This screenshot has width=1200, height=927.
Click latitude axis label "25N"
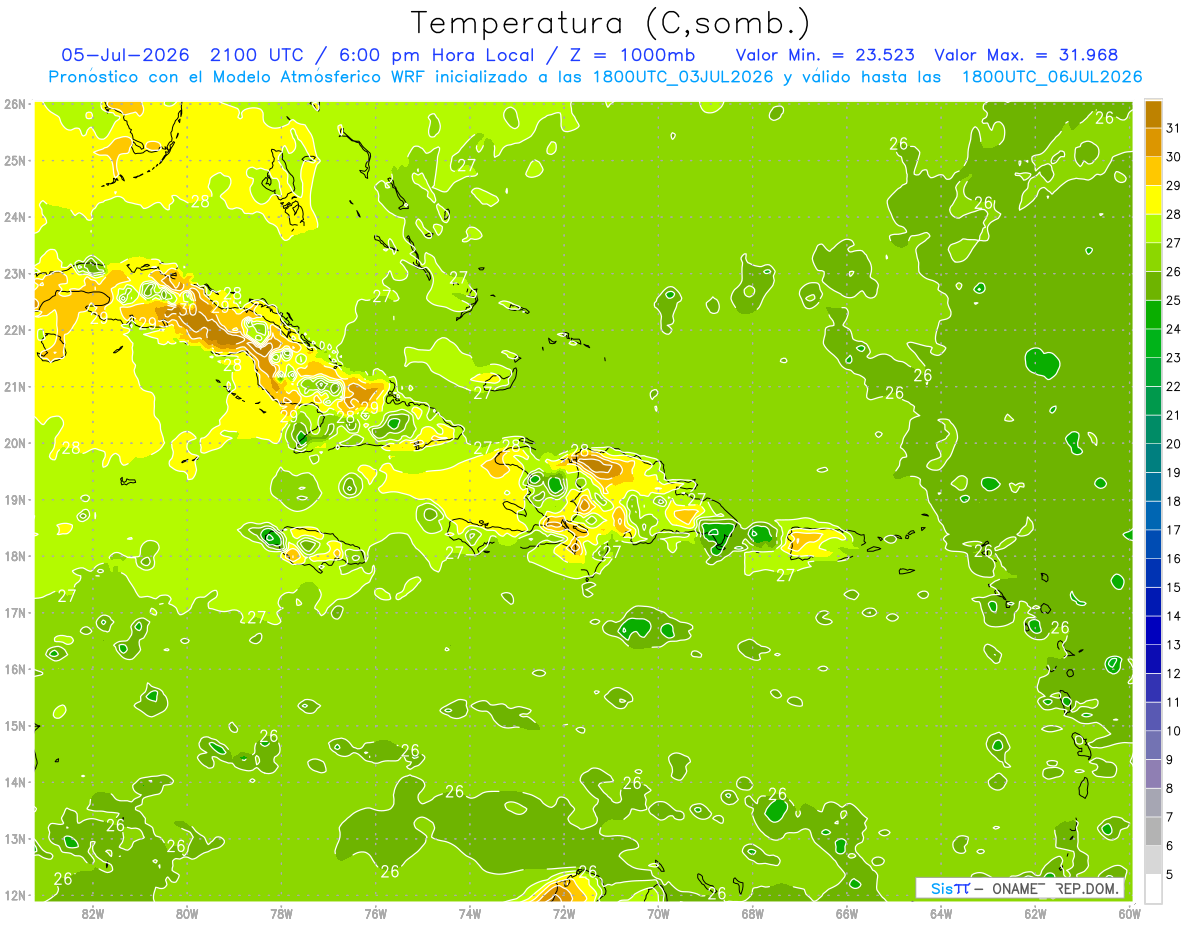pyautogui.click(x=15, y=160)
